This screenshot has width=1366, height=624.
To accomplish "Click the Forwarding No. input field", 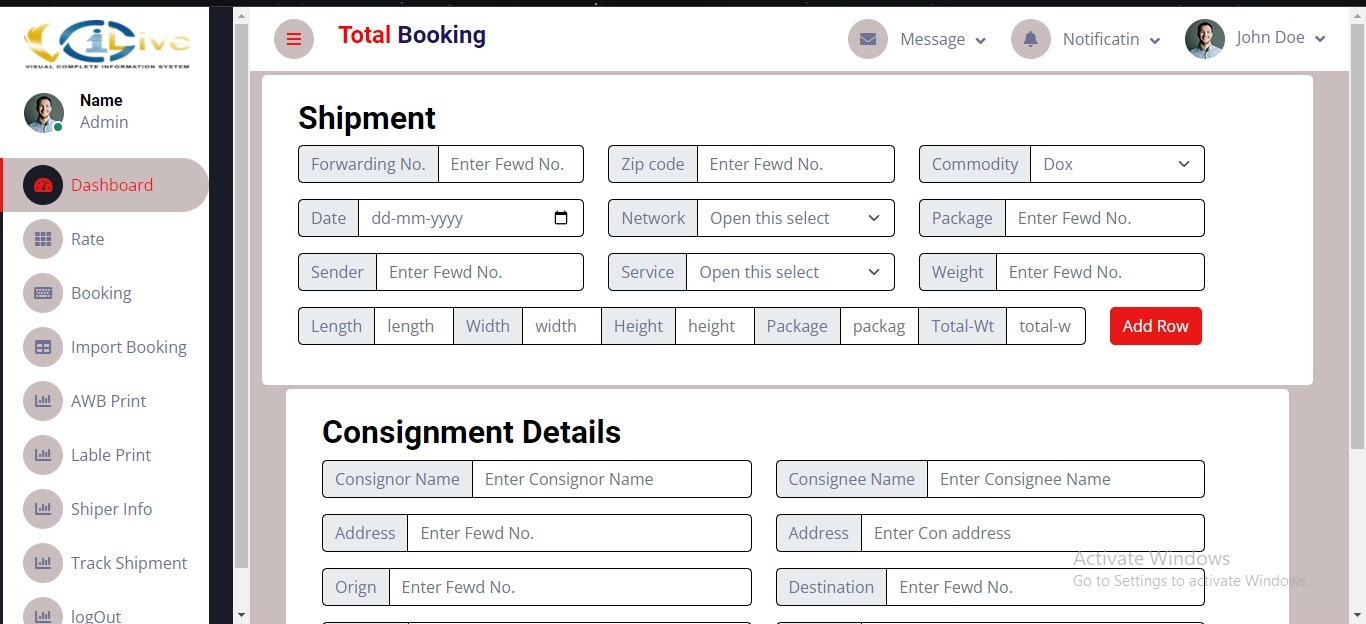I will pos(511,164).
